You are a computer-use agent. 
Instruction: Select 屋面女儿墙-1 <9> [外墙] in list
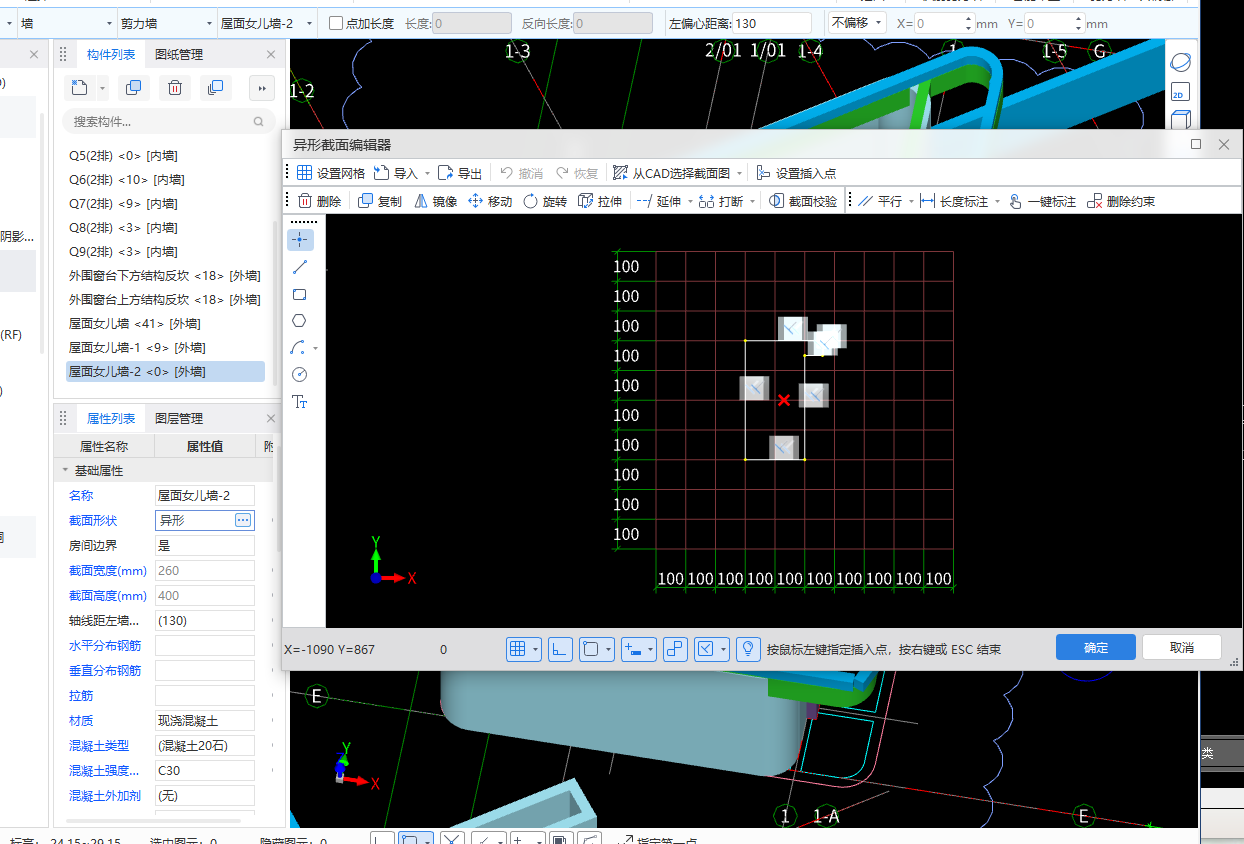137,347
